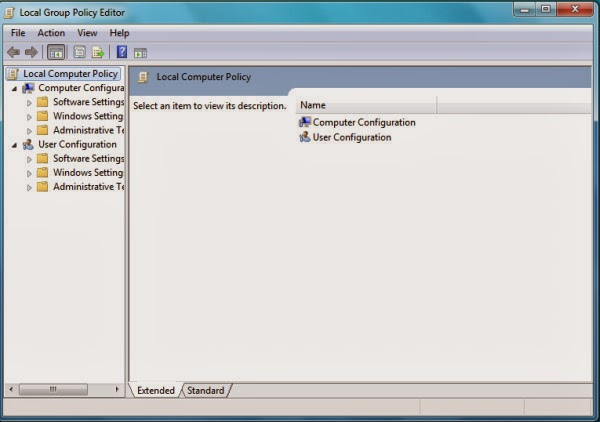The height and width of the screenshot is (422, 600).
Task: Select the Administrative Templates label under User Configuration
Action: (89, 187)
